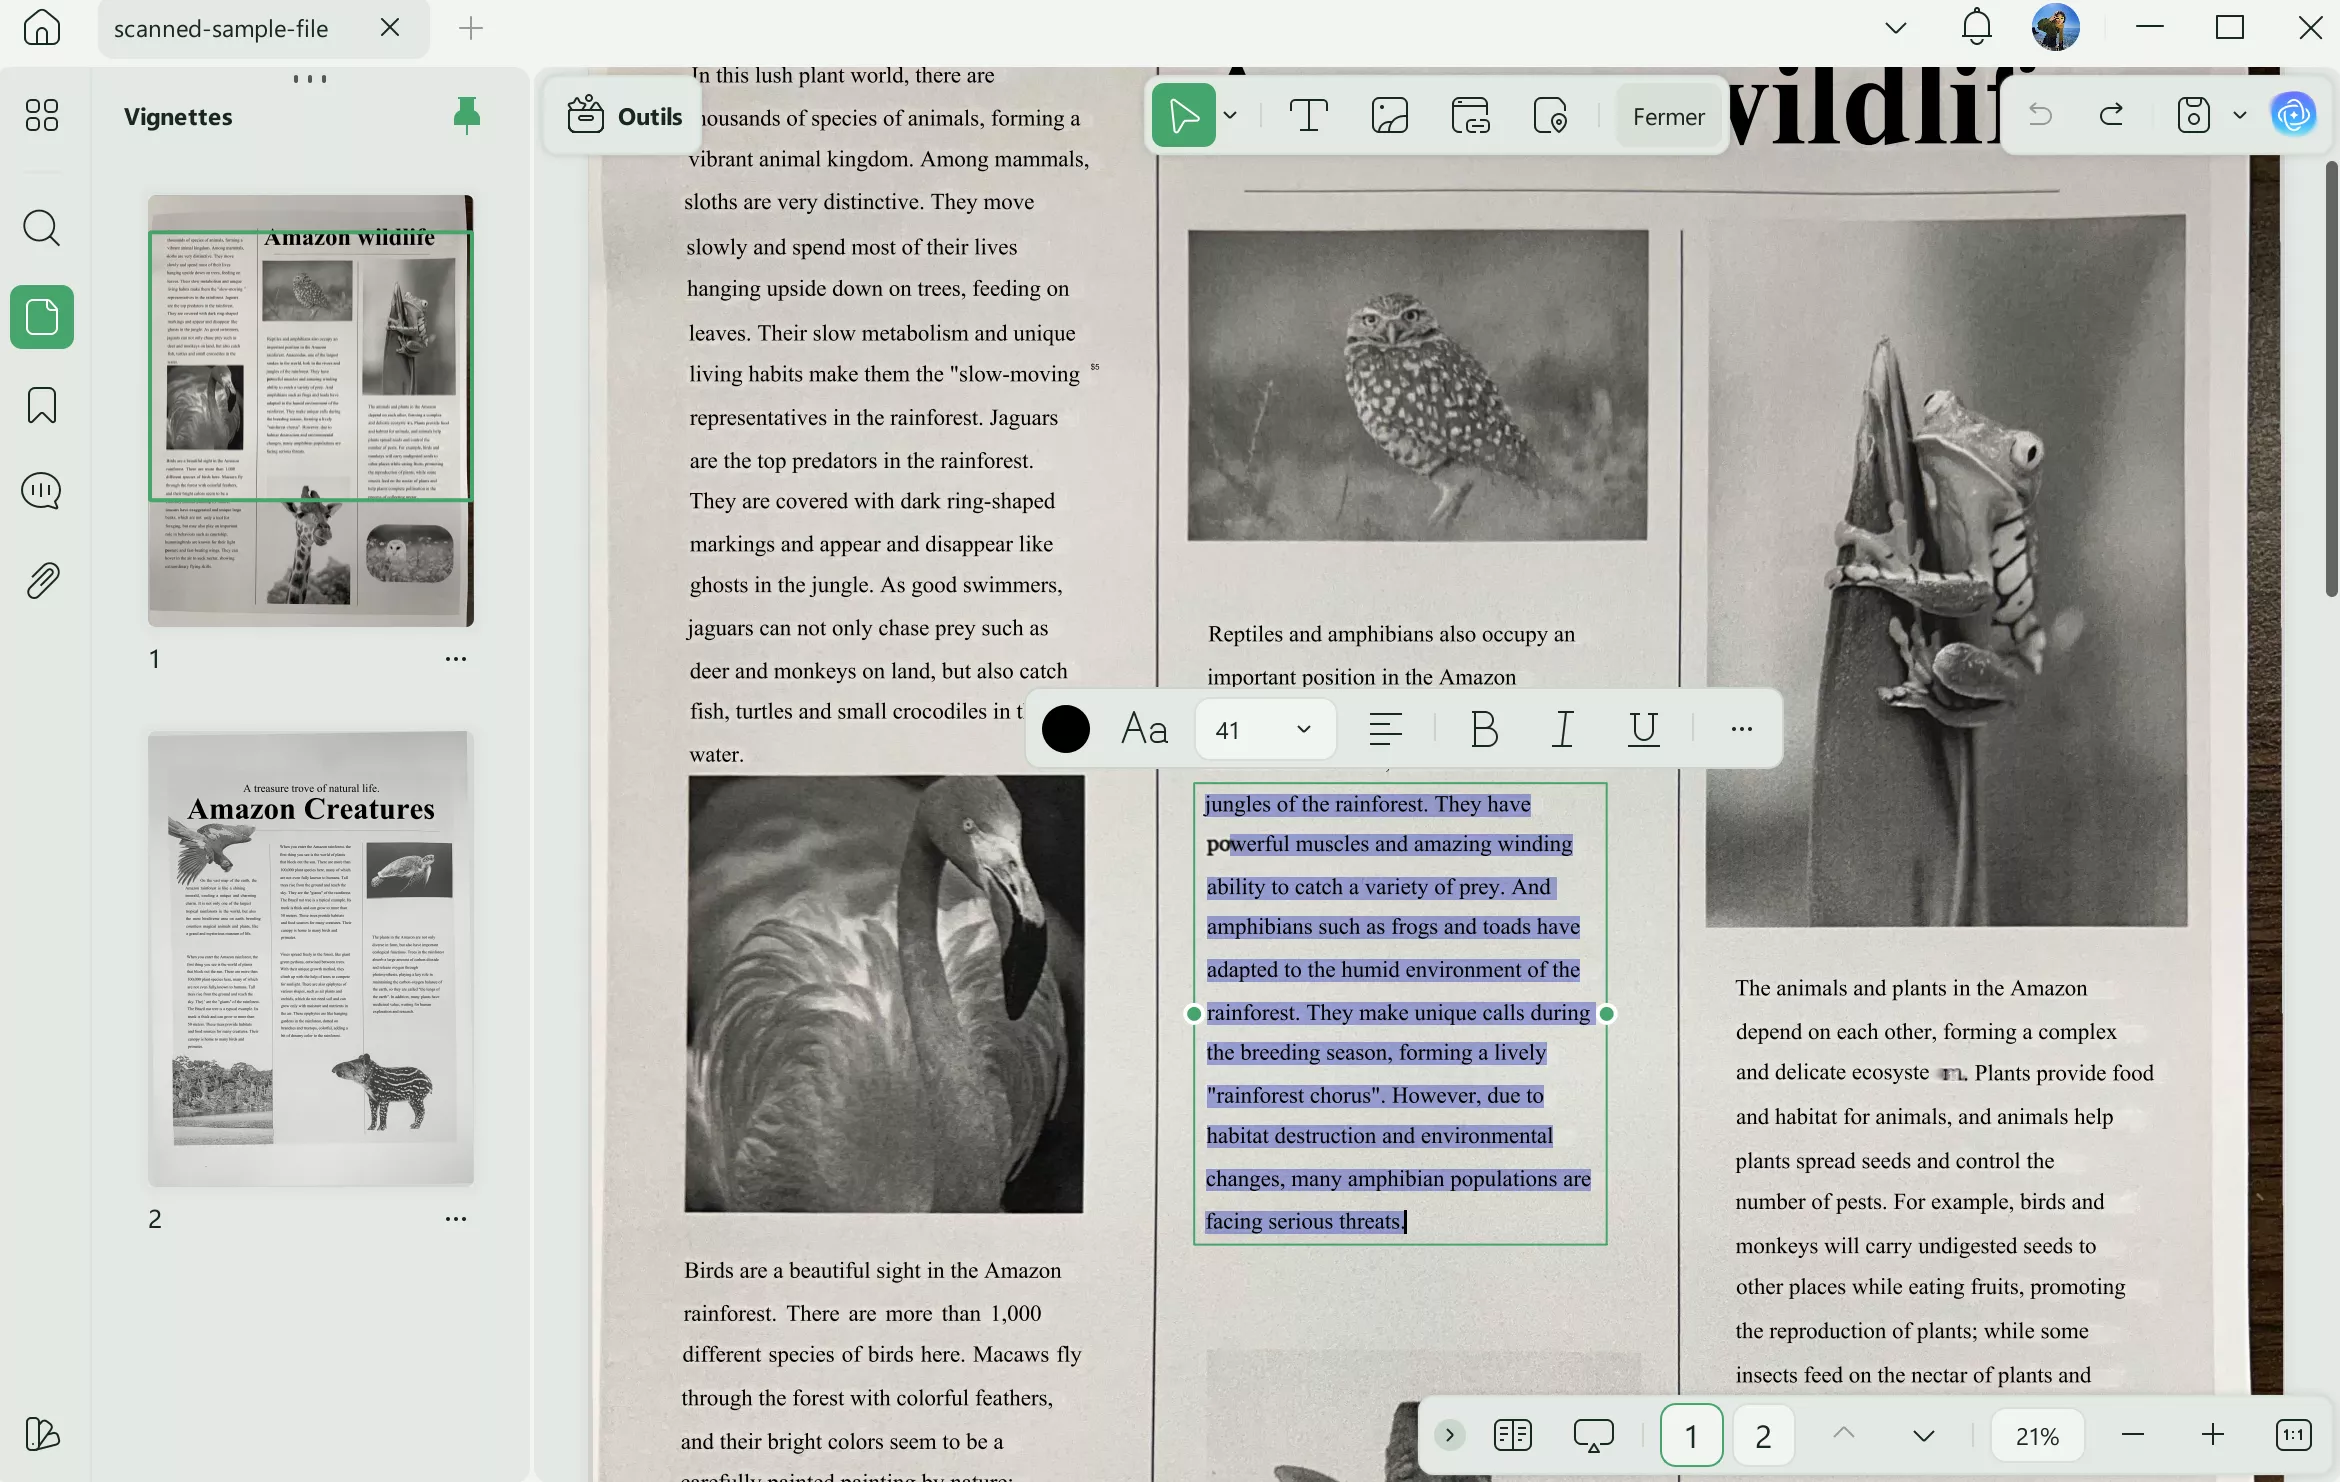2340x1482 pixels.
Task: Click the insert image tool icon
Action: [x=1390, y=116]
